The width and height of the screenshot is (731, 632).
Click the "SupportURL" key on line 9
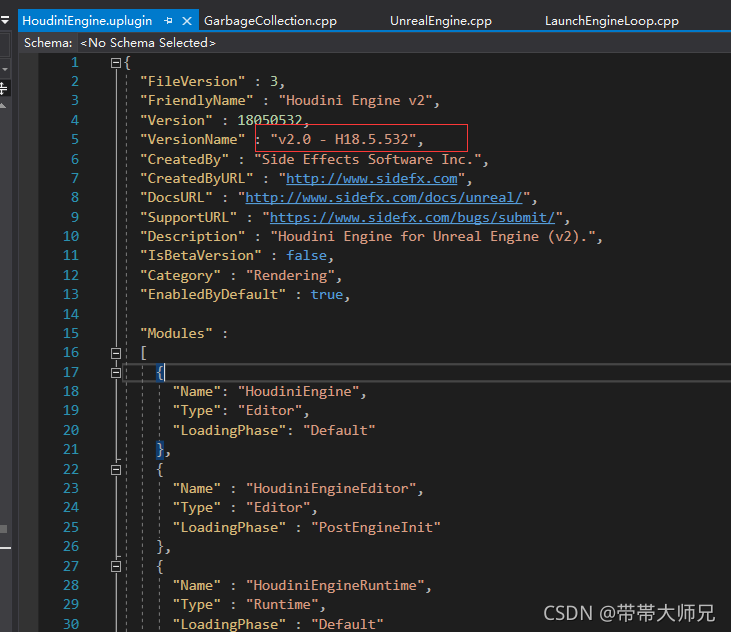pyautogui.click(x=188, y=217)
